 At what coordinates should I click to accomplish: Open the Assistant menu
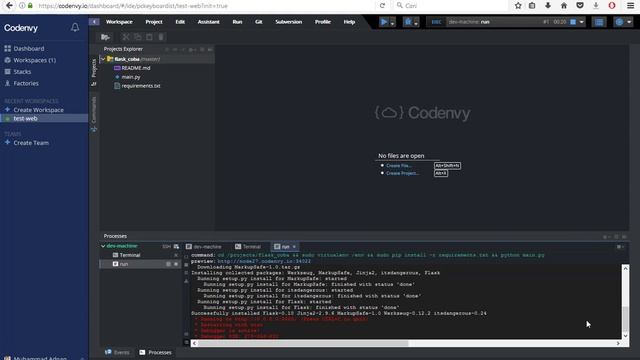(208, 22)
